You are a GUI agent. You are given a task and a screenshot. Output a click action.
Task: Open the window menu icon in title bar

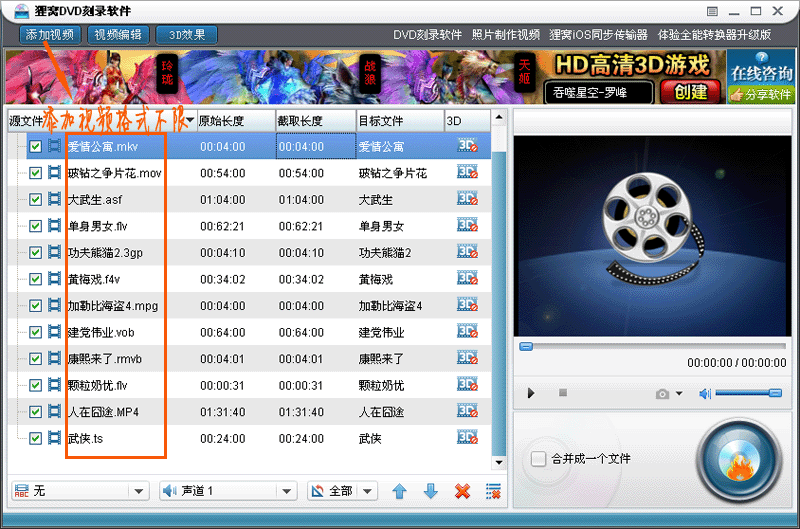click(712, 11)
